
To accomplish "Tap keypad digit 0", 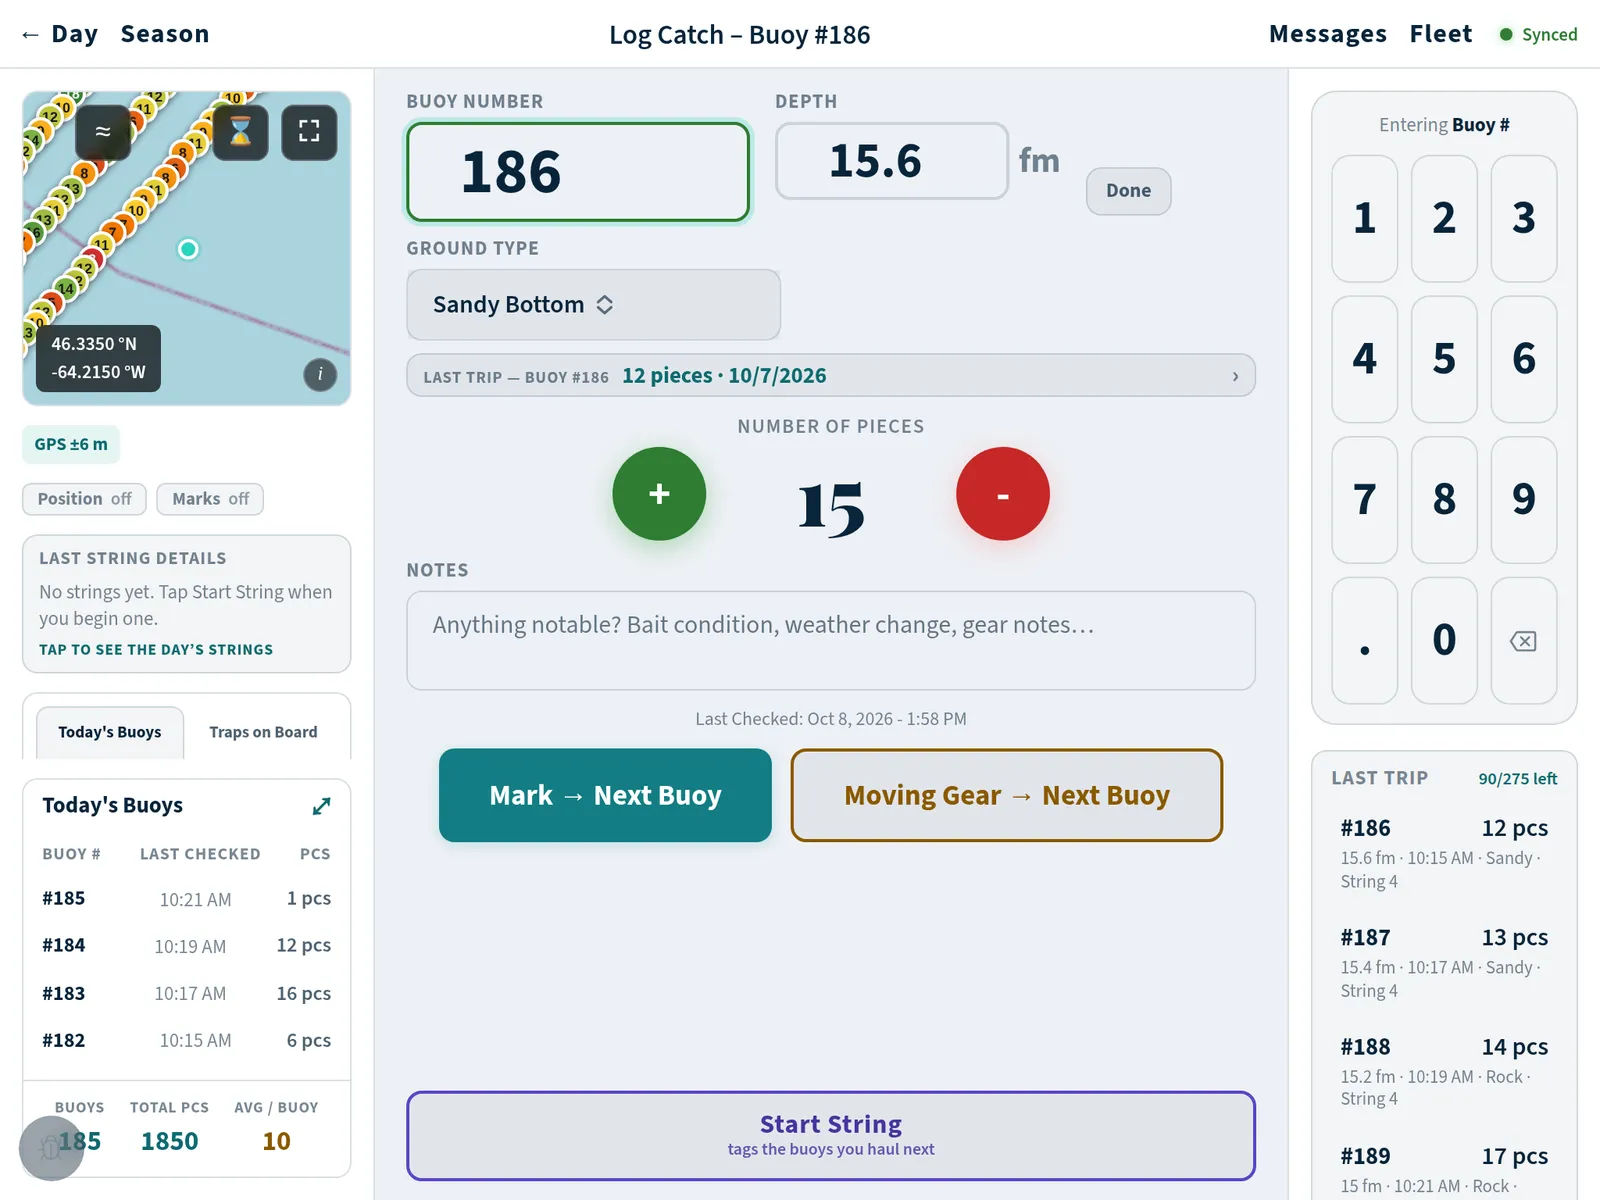I will 1444,641.
